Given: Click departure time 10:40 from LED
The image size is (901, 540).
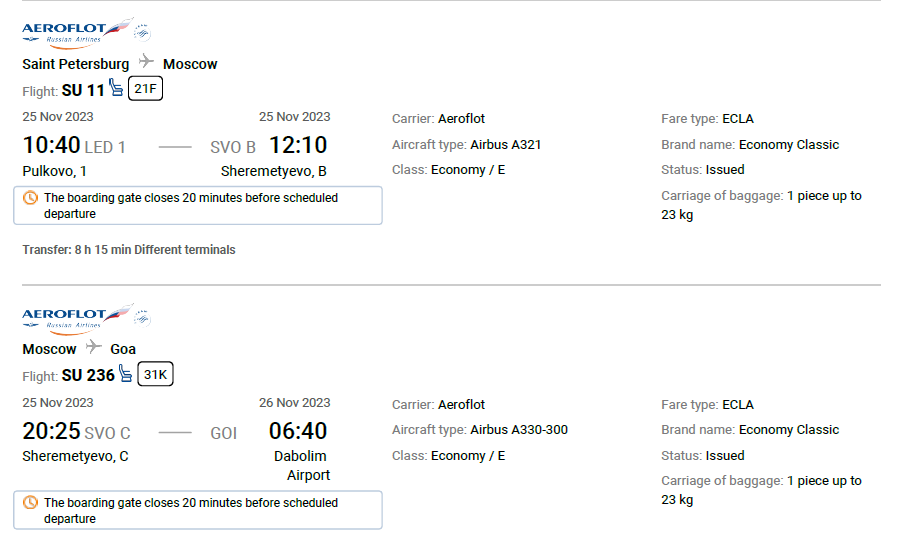Looking at the screenshot, I should [51, 145].
